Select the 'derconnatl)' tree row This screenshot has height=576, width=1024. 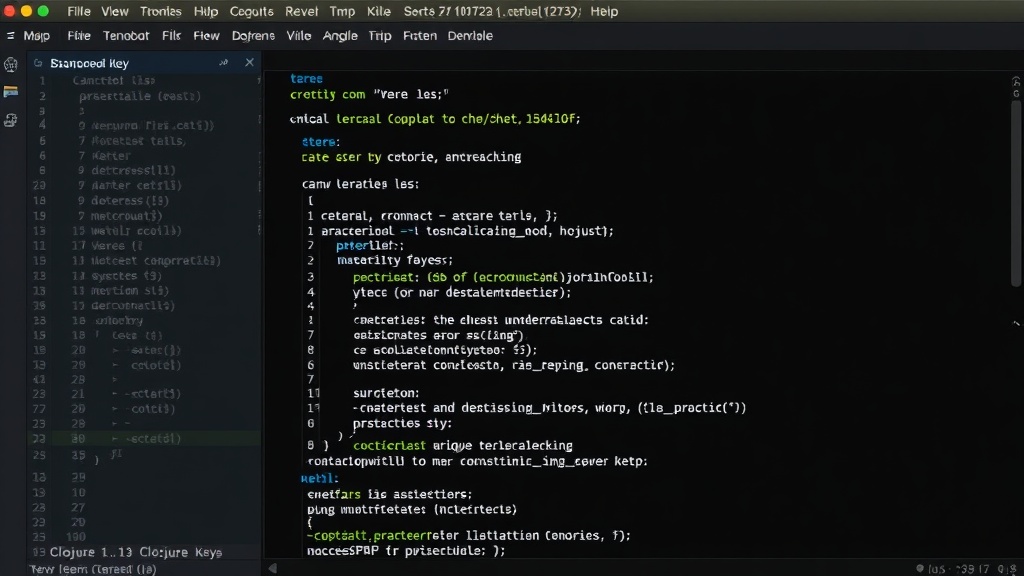click(x=133, y=306)
